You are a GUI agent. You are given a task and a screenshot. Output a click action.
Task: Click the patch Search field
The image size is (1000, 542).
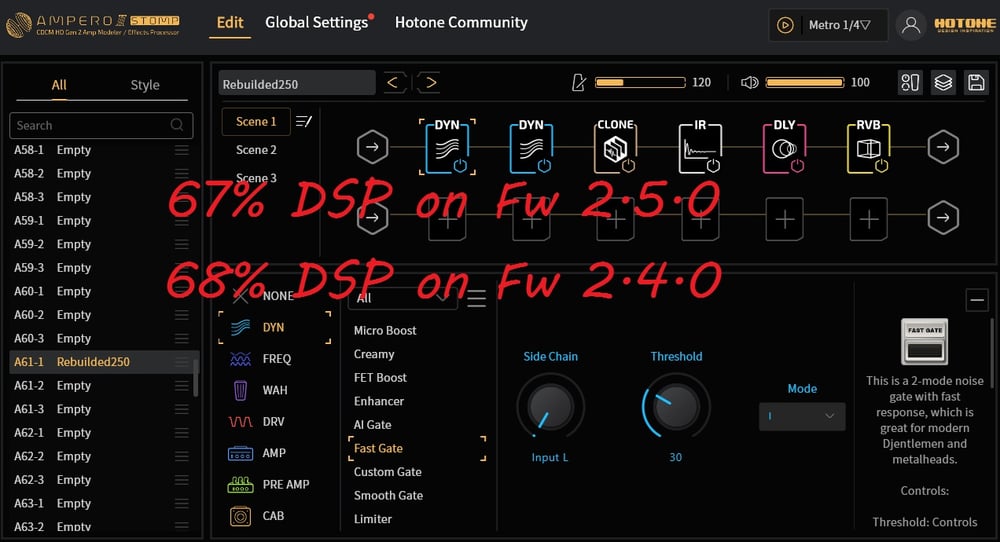point(101,125)
